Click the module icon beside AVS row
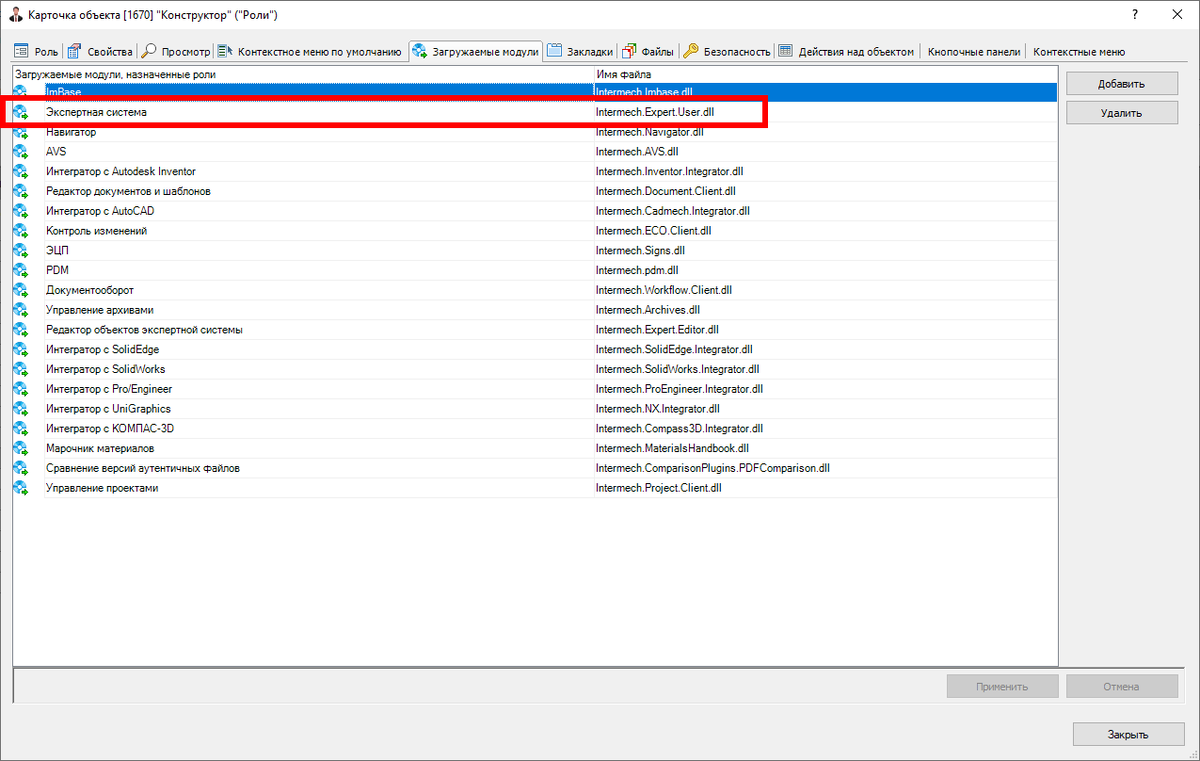Screen dimensions: 1200x761 (x=21, y=152)
